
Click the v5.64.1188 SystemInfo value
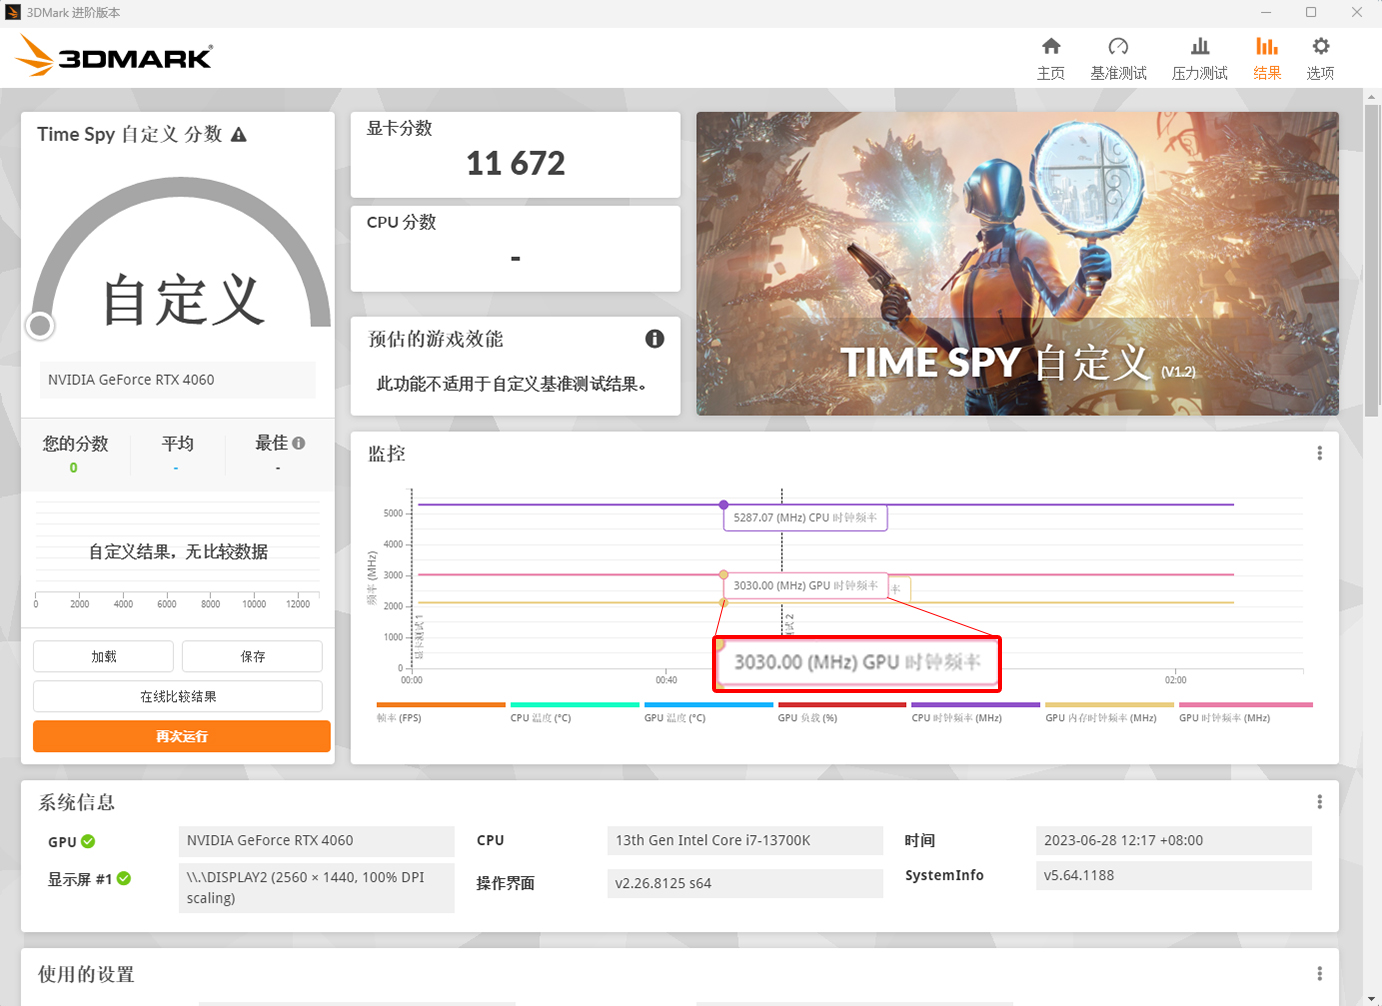[1174, 876]
